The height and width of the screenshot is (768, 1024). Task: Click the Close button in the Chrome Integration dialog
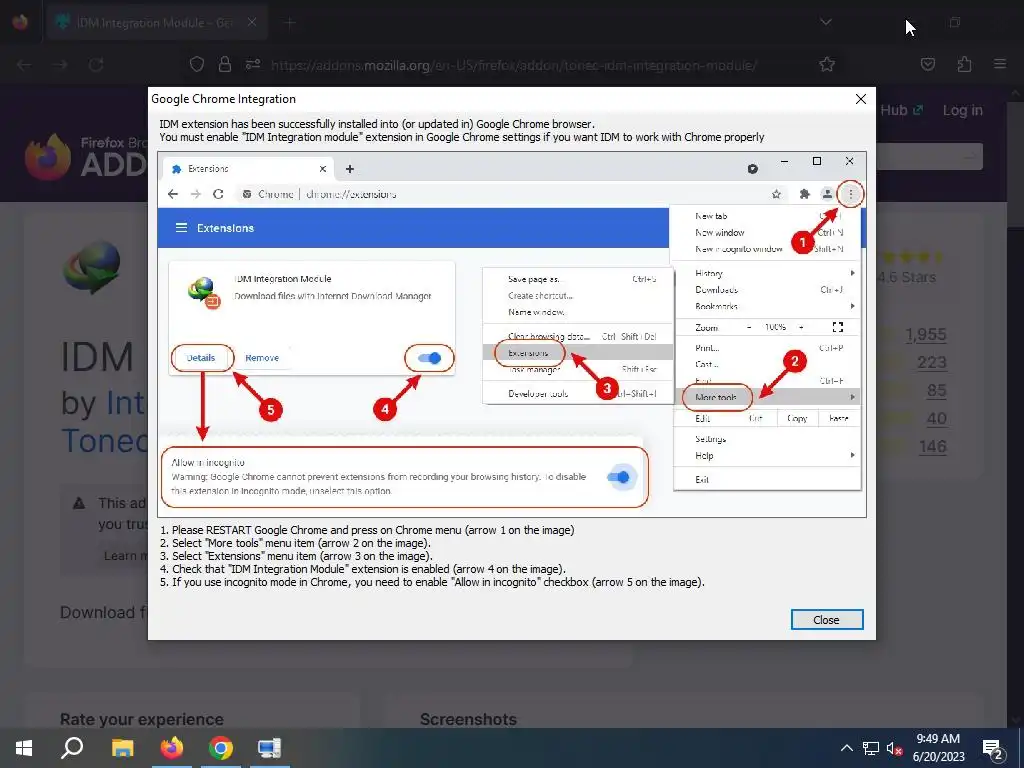coord(827,620)
